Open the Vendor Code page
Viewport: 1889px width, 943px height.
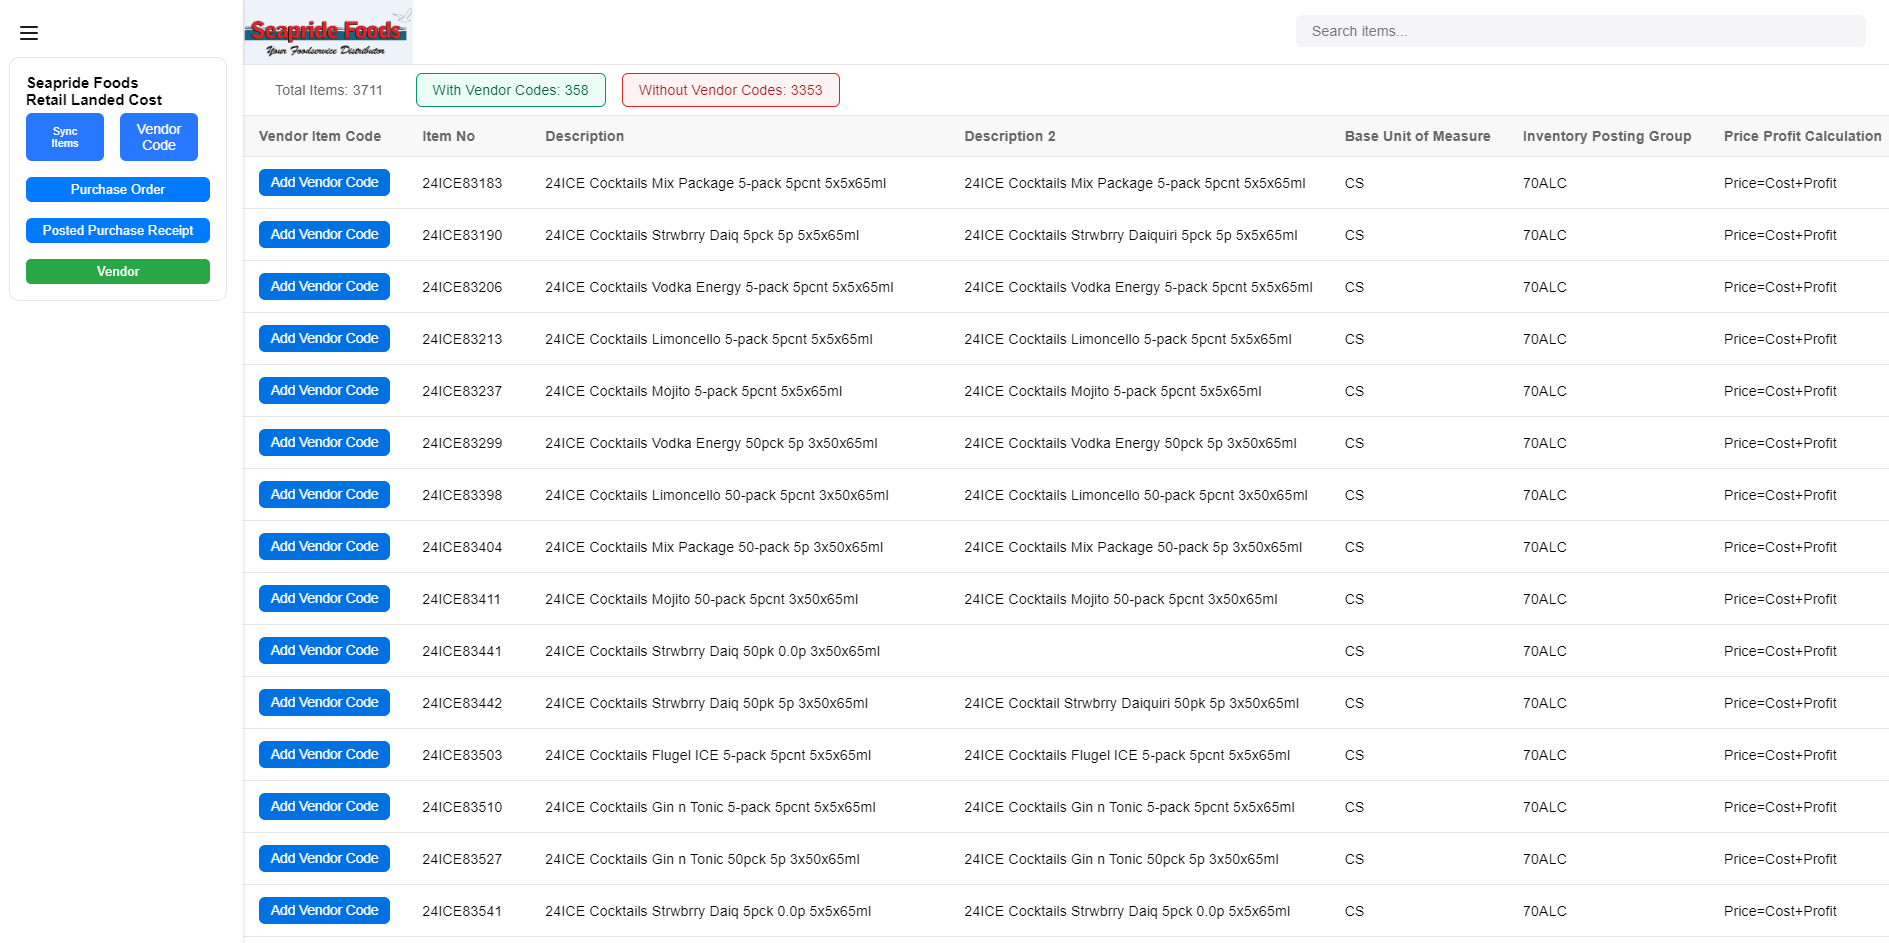coord(159,137)
